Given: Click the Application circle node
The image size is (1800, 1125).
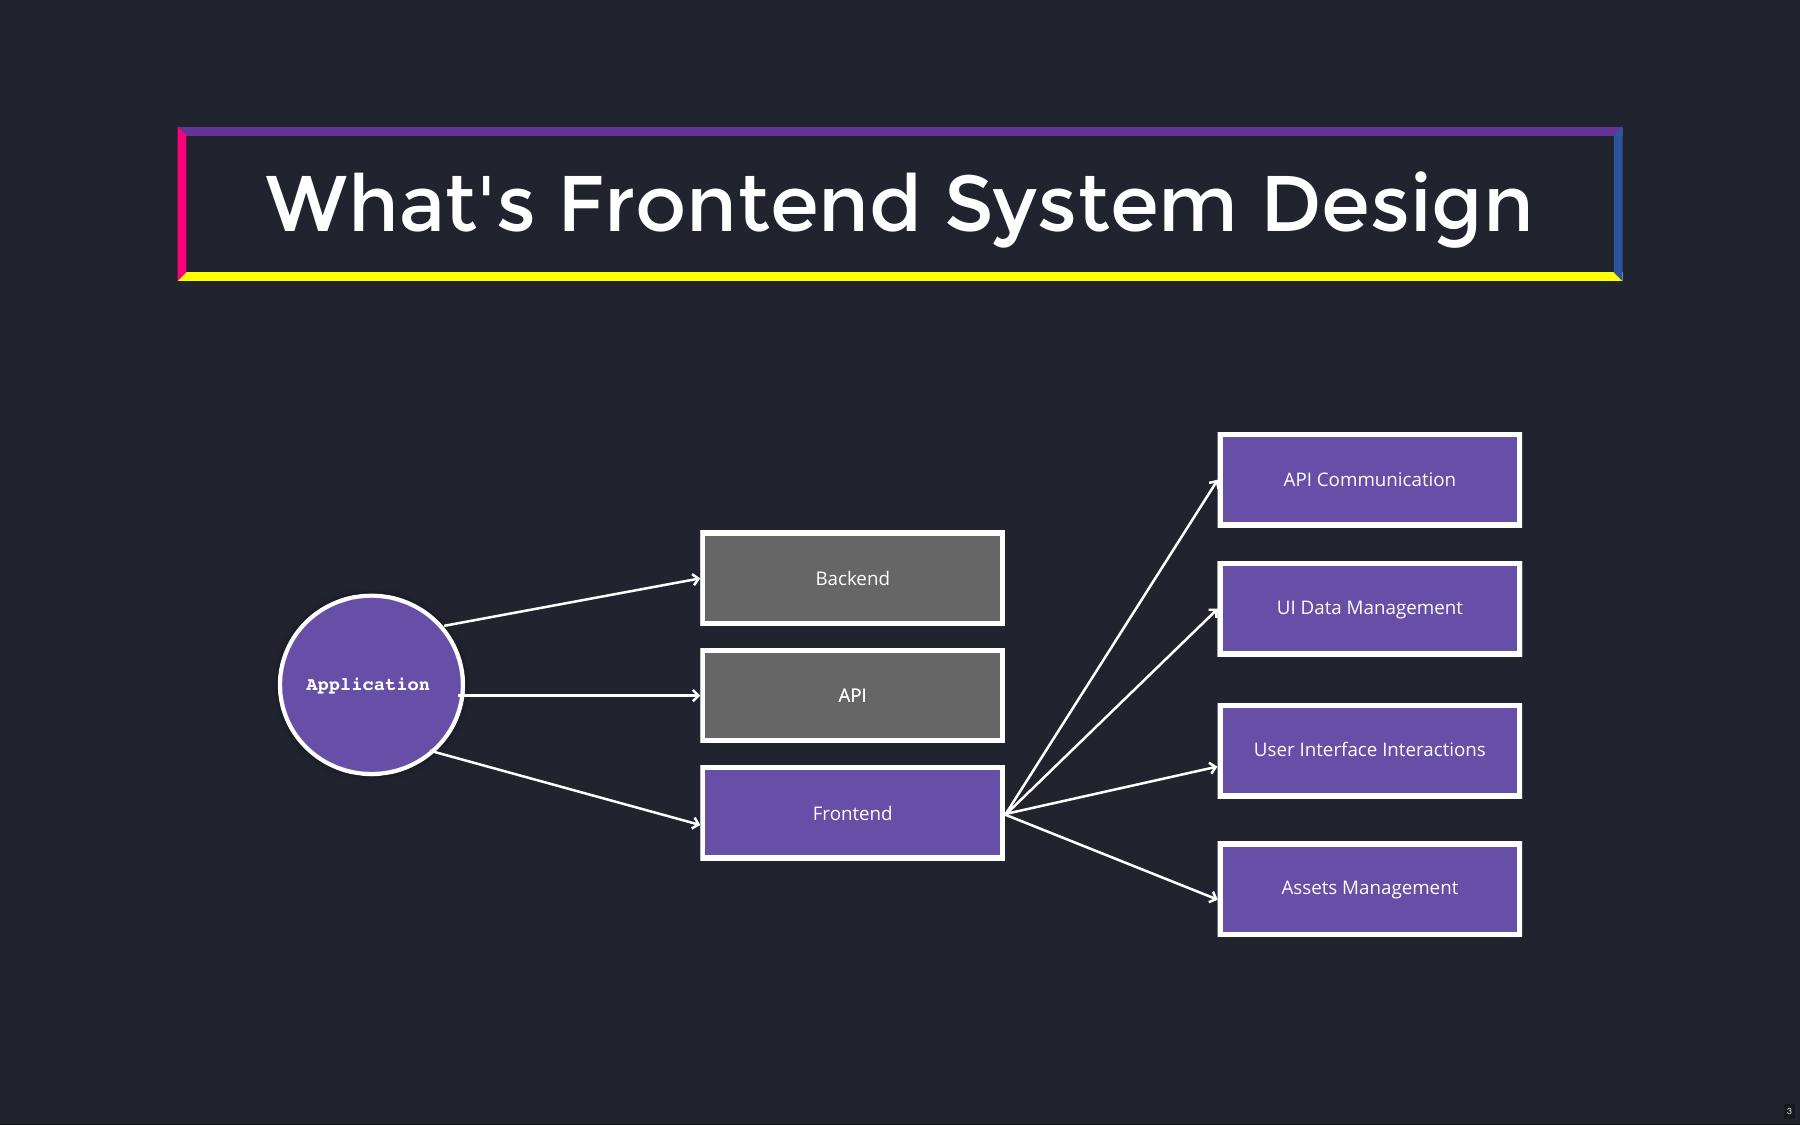Looking at the screenshot, I should point(371,685).
